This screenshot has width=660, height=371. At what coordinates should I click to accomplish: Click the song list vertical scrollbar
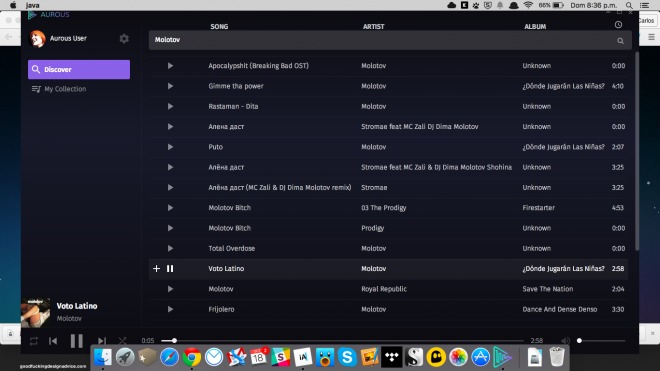(637, 152)
